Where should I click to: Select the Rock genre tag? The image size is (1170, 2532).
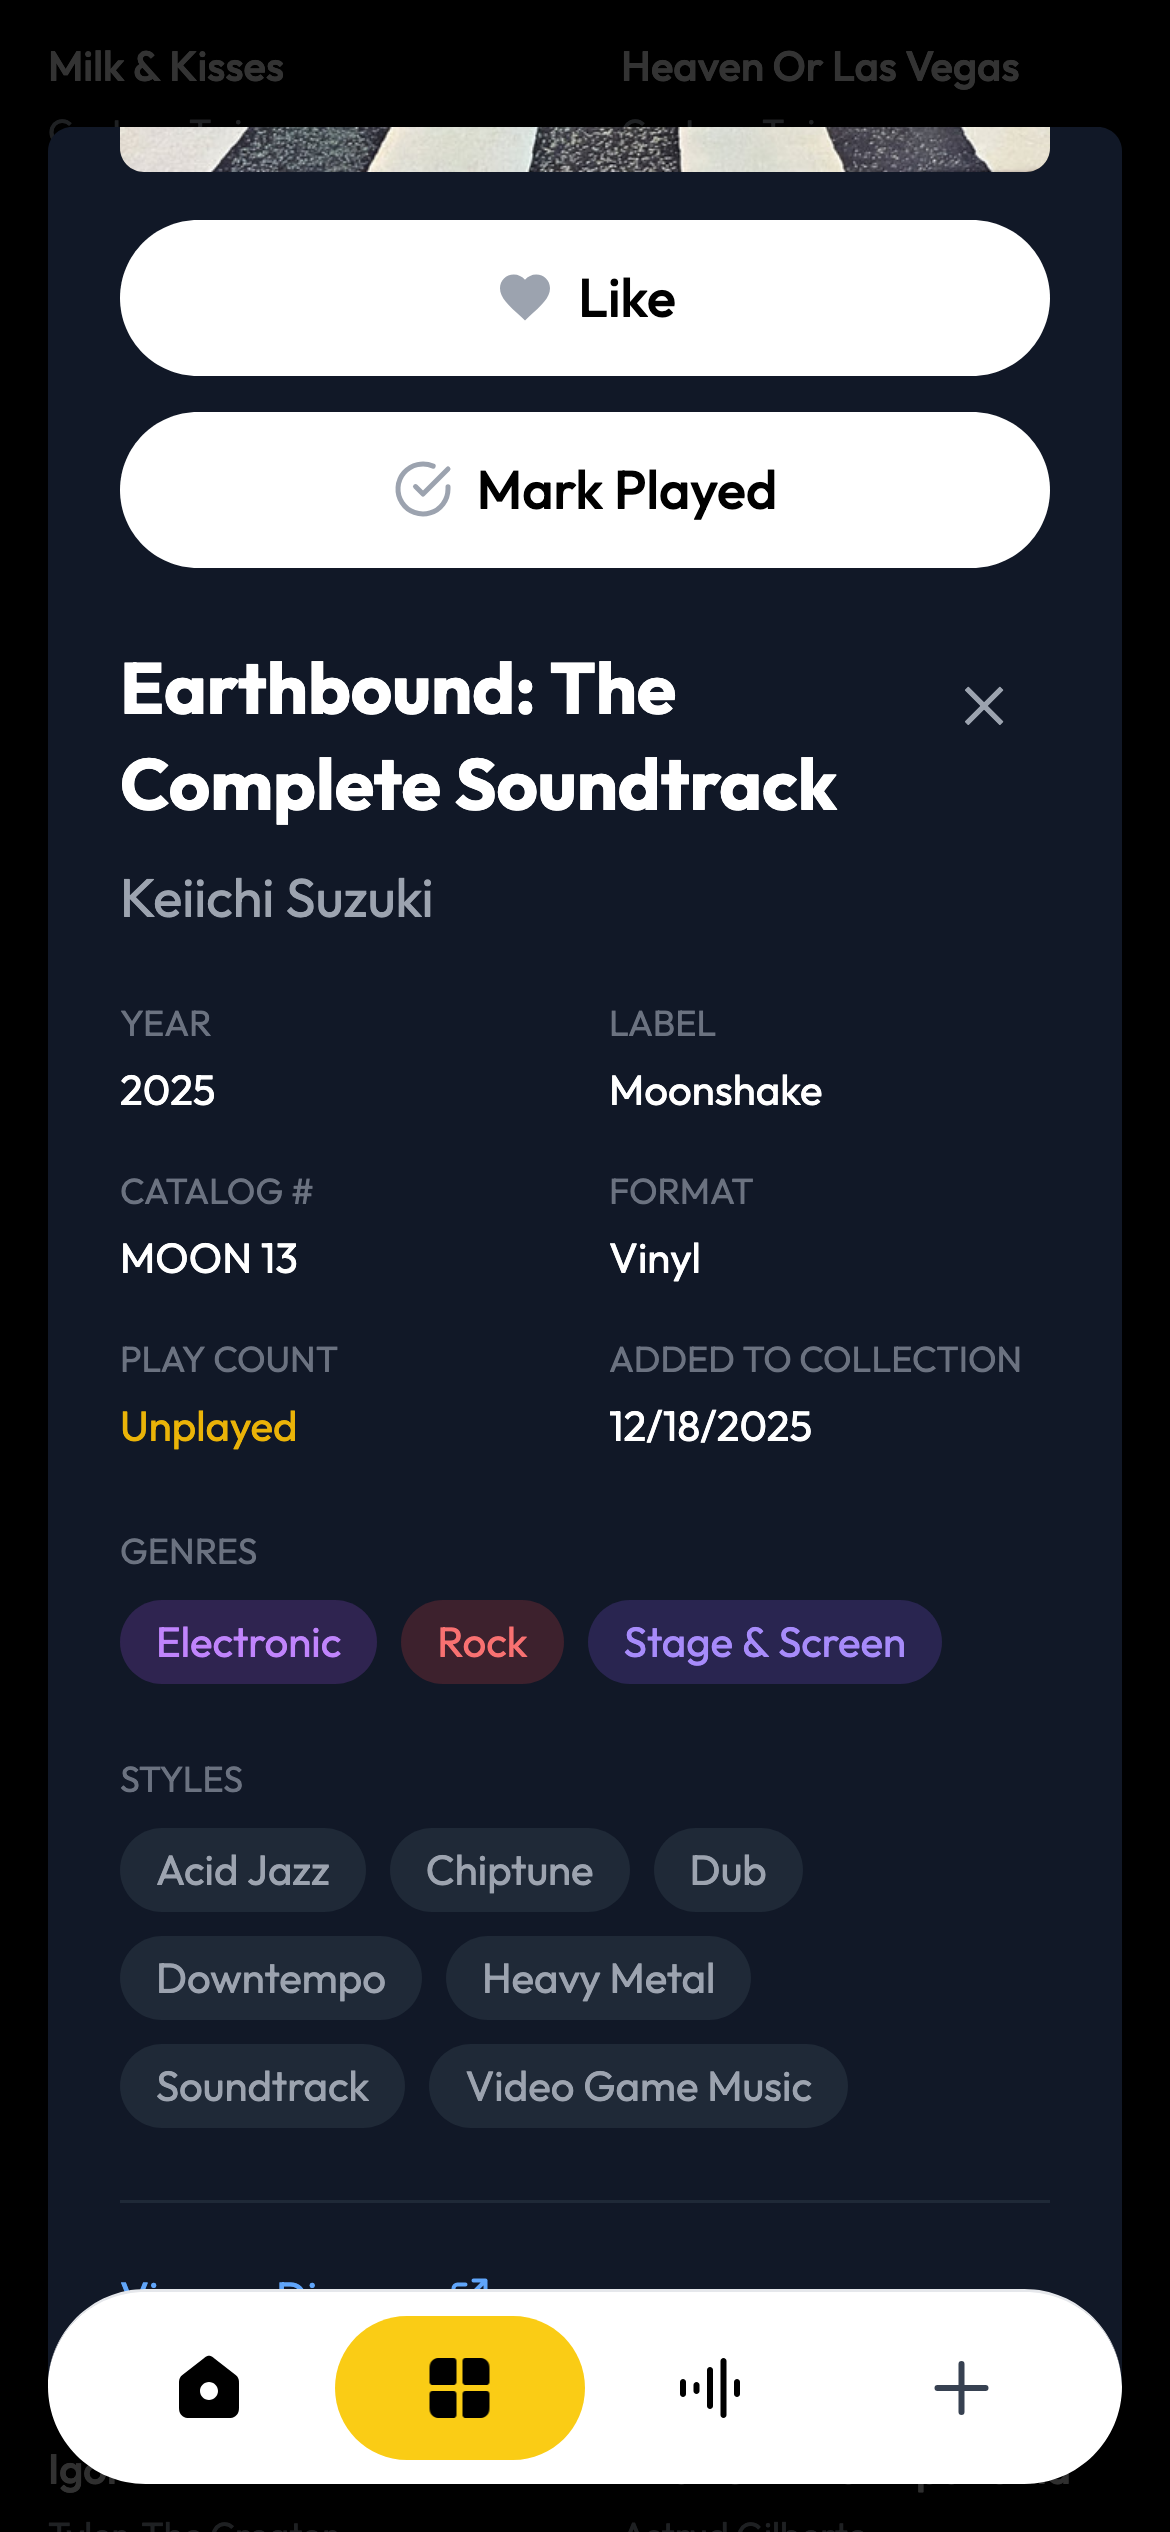[x=482, y=1643]
